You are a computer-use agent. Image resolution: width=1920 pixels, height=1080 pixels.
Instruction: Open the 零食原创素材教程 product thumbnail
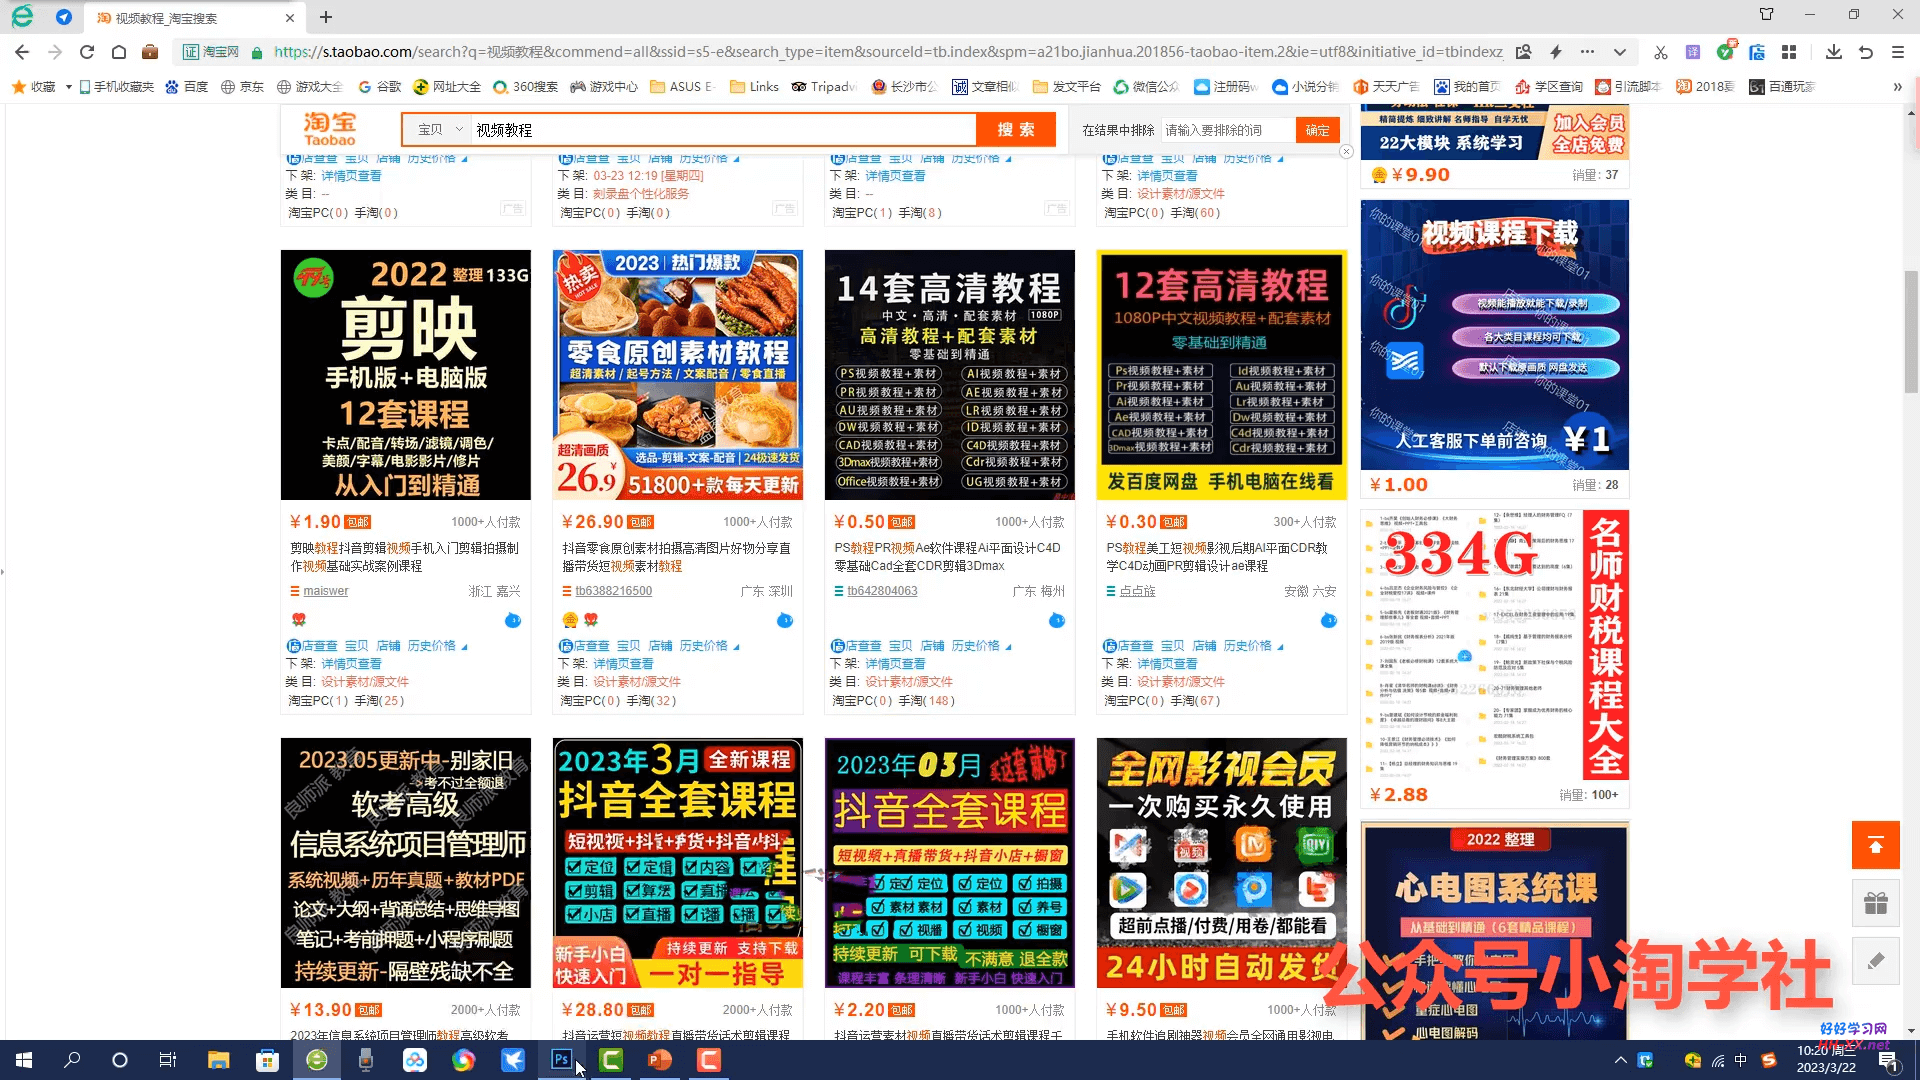point(678,375)
